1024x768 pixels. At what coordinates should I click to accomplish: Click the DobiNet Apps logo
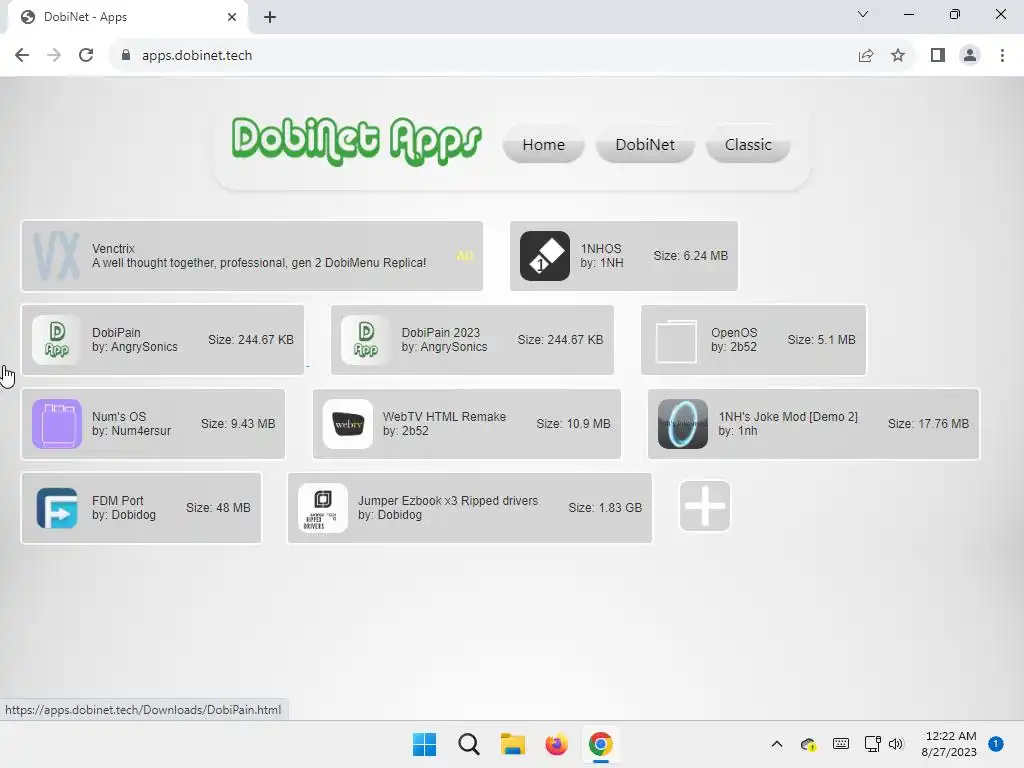point(357,141)
